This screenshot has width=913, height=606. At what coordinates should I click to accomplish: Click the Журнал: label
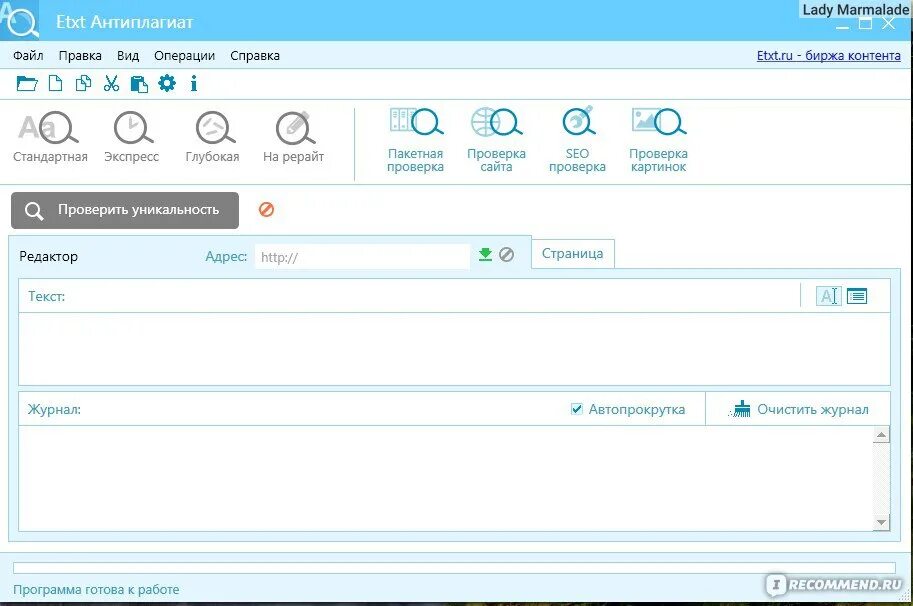point(54,409)
